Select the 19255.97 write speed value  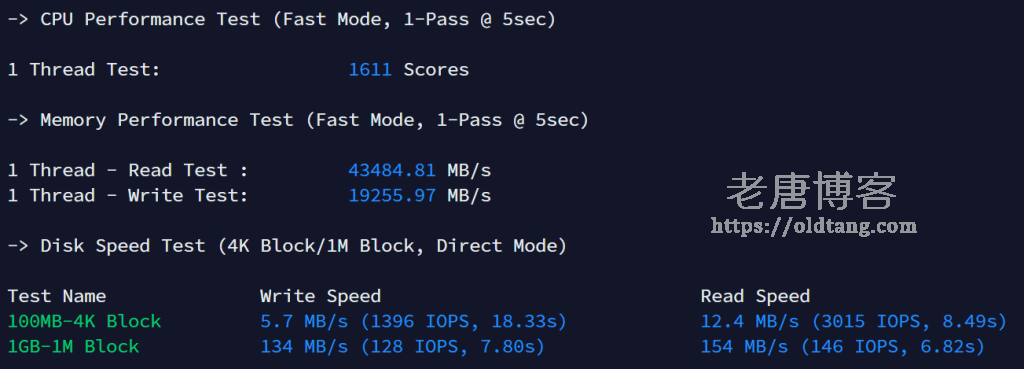coord(392,195)
